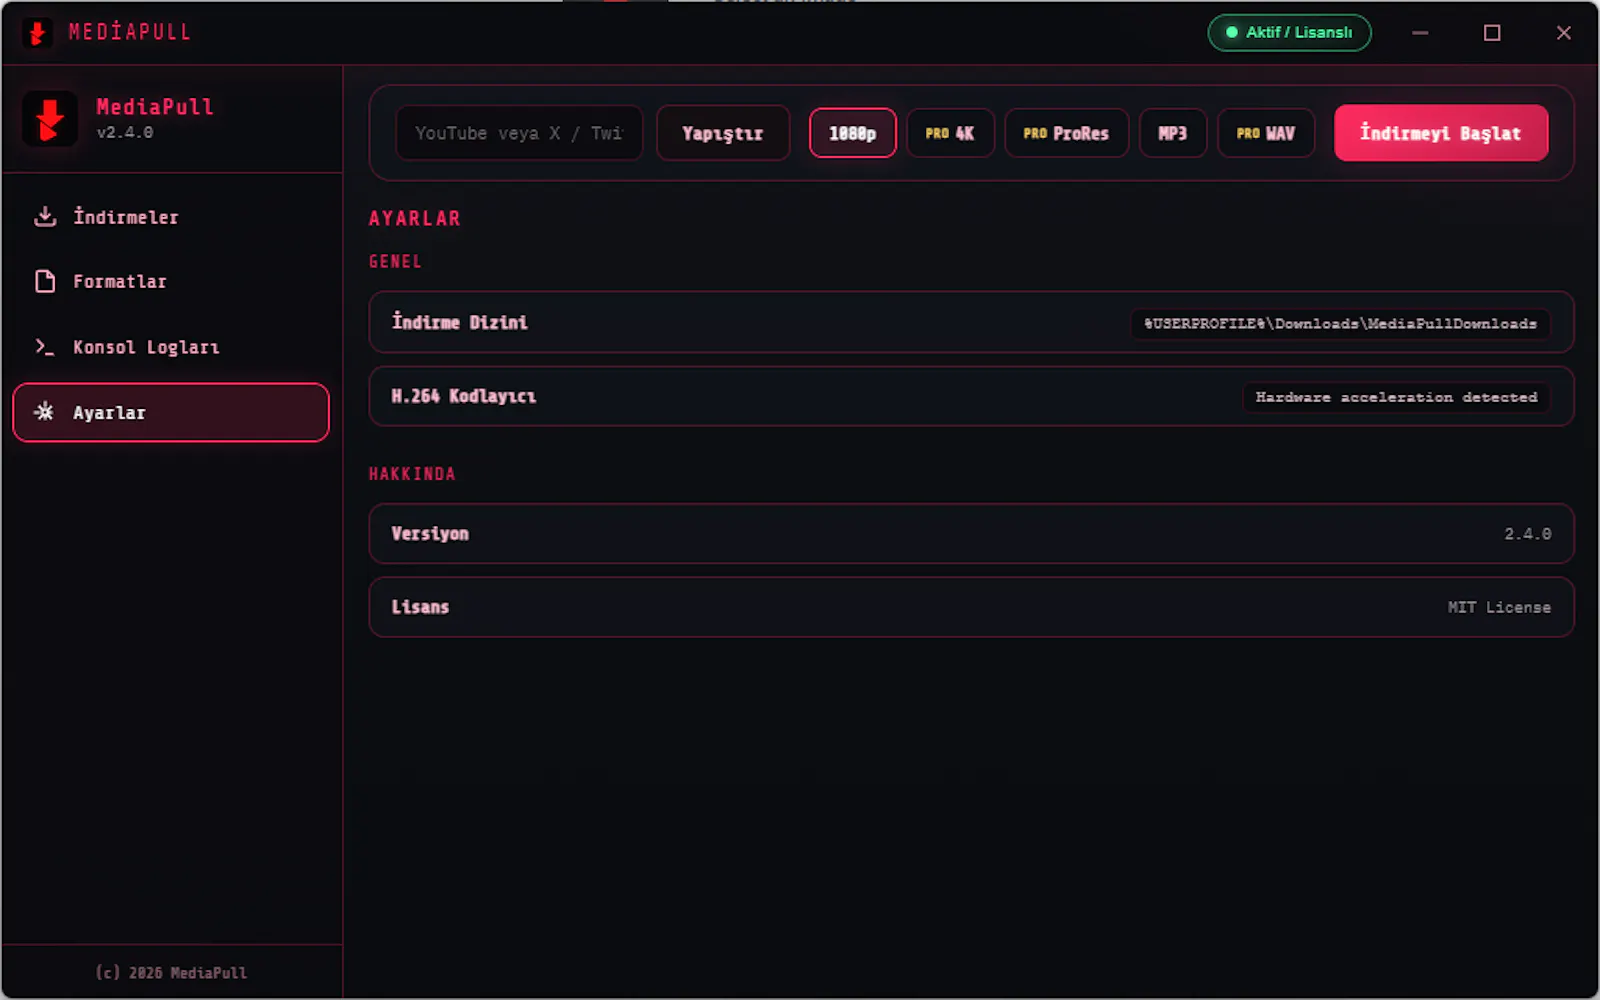
Task: Maximize the MediaPull window
Action: (x=1492, y=33)
